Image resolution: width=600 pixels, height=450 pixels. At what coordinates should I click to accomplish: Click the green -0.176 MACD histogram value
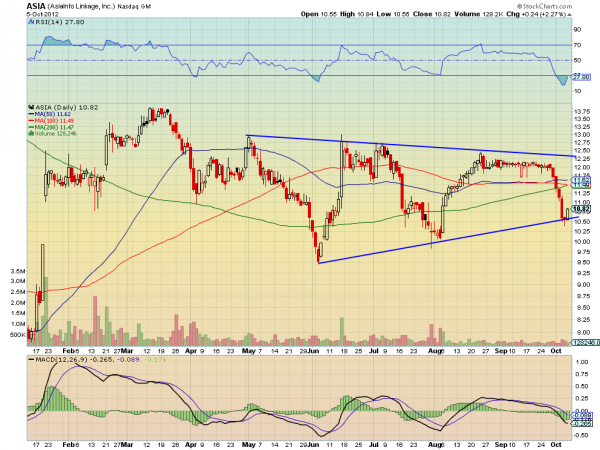tap(155, 360)
